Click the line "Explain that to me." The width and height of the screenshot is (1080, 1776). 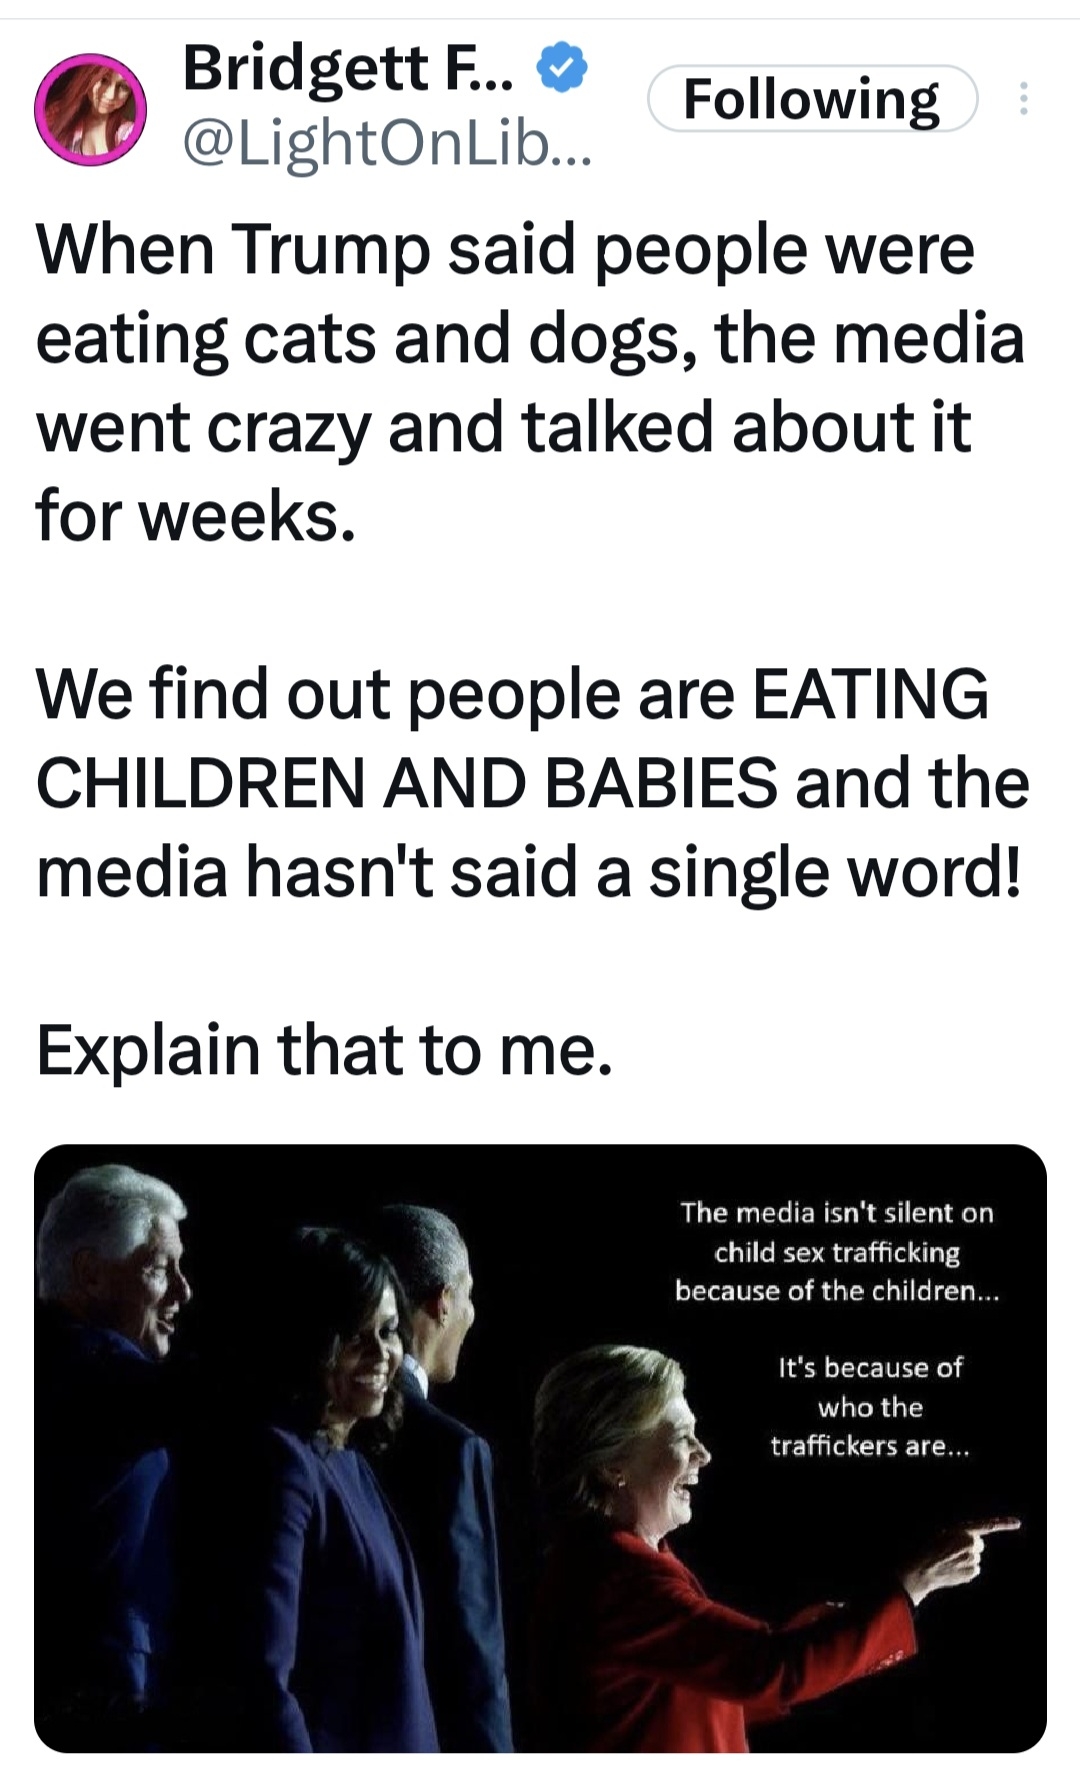click(324, 1050)
